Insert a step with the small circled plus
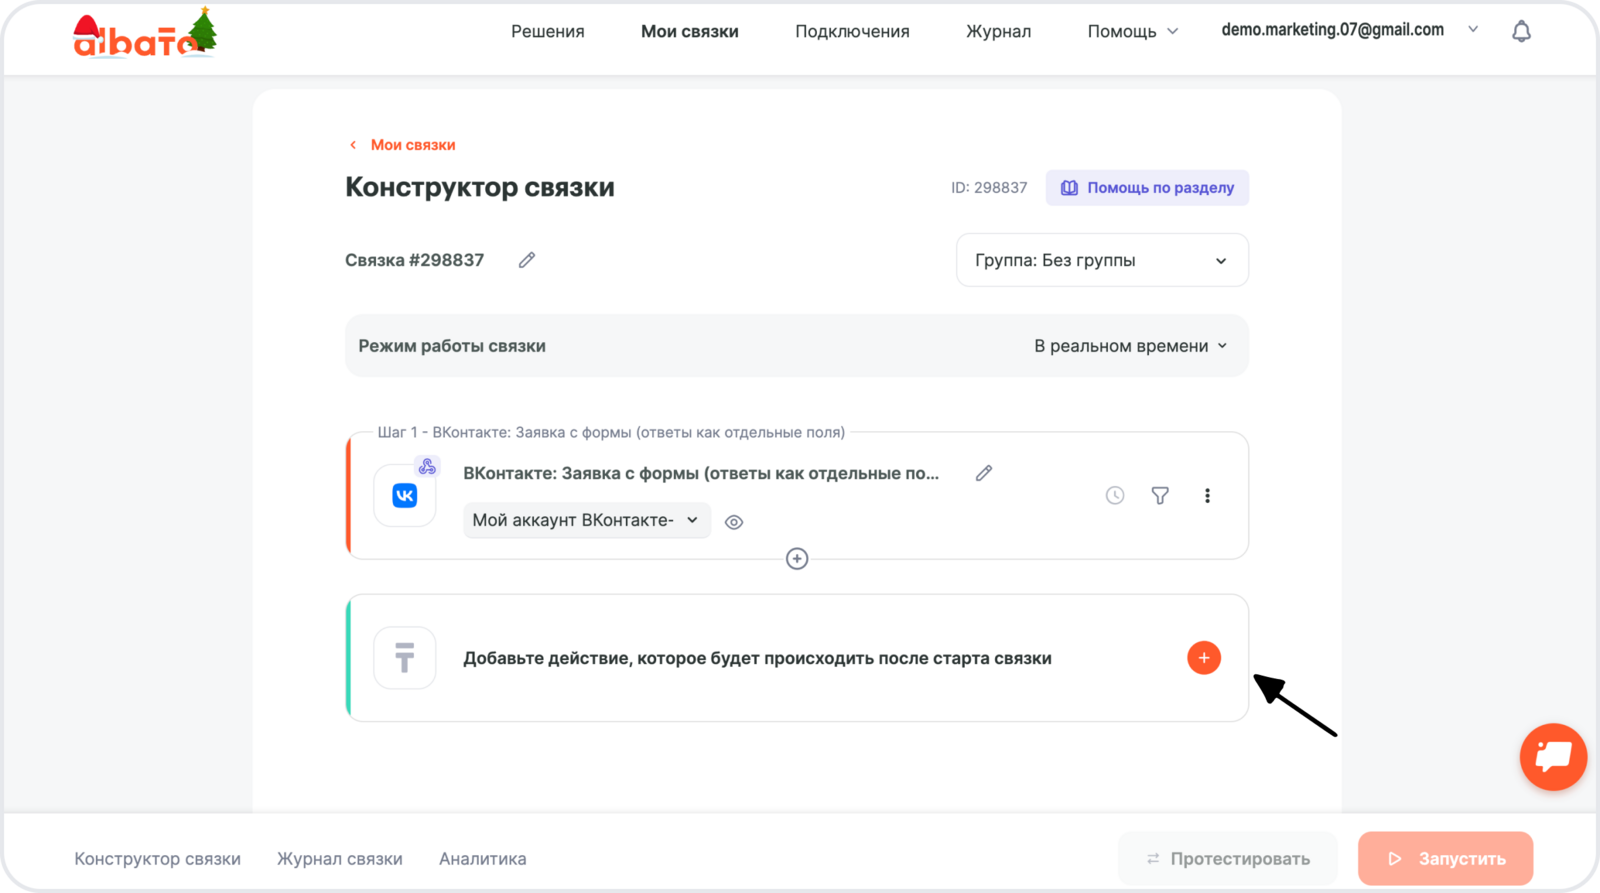 (x=797, y=559)
